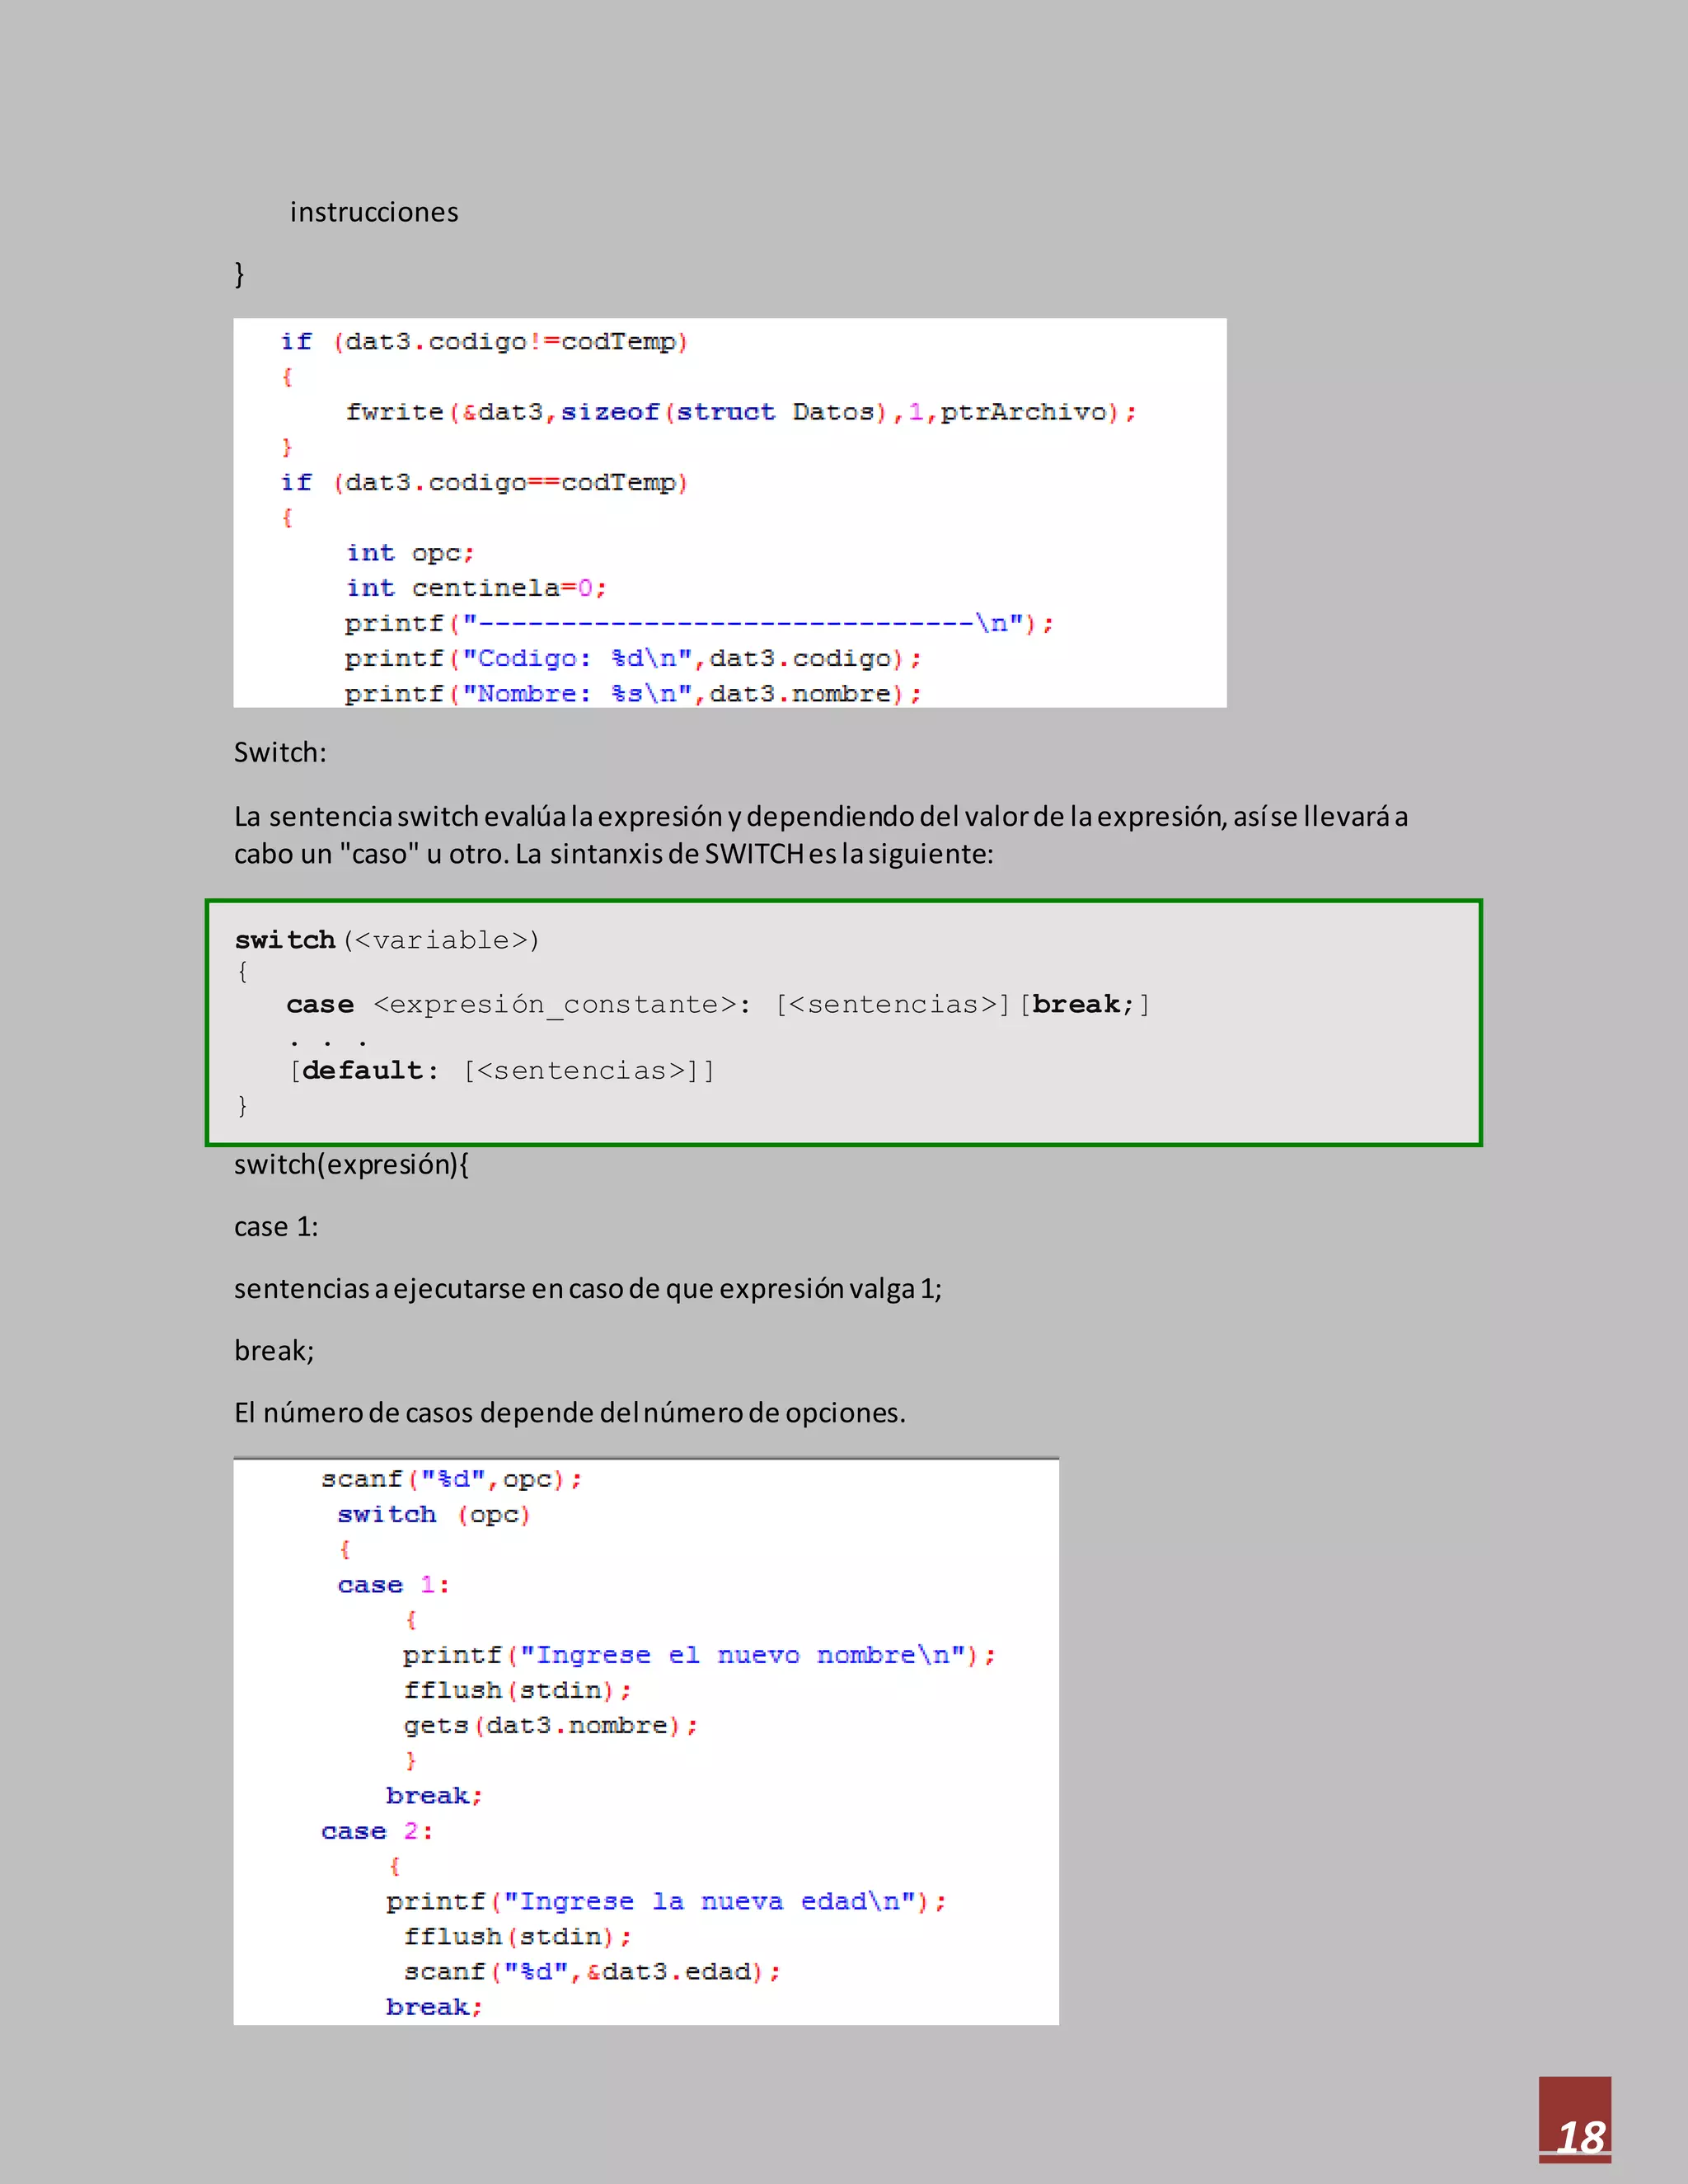Viewport: 1688px width, 2184px height.
Task: Click the blue "case 1:" code line
Action: [393, 1585]
